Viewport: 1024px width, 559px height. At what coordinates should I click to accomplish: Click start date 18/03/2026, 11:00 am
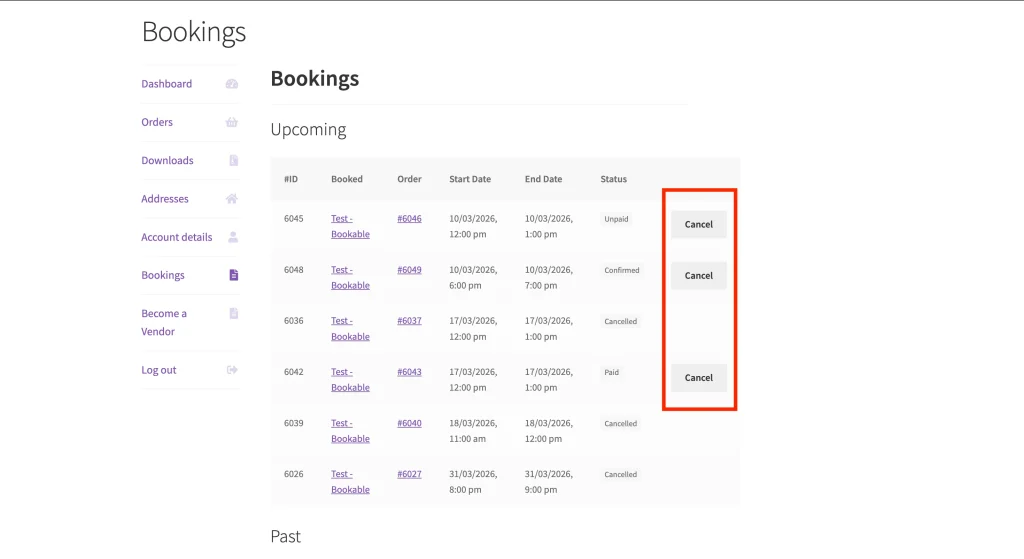pyautogui.click(x=473, y=431)
